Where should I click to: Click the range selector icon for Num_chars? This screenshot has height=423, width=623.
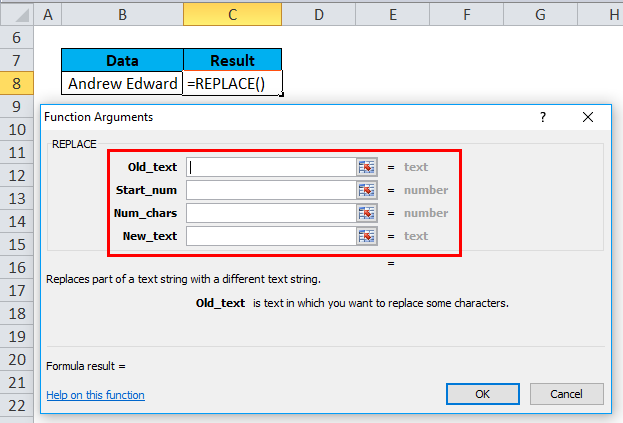coord(366,213)
